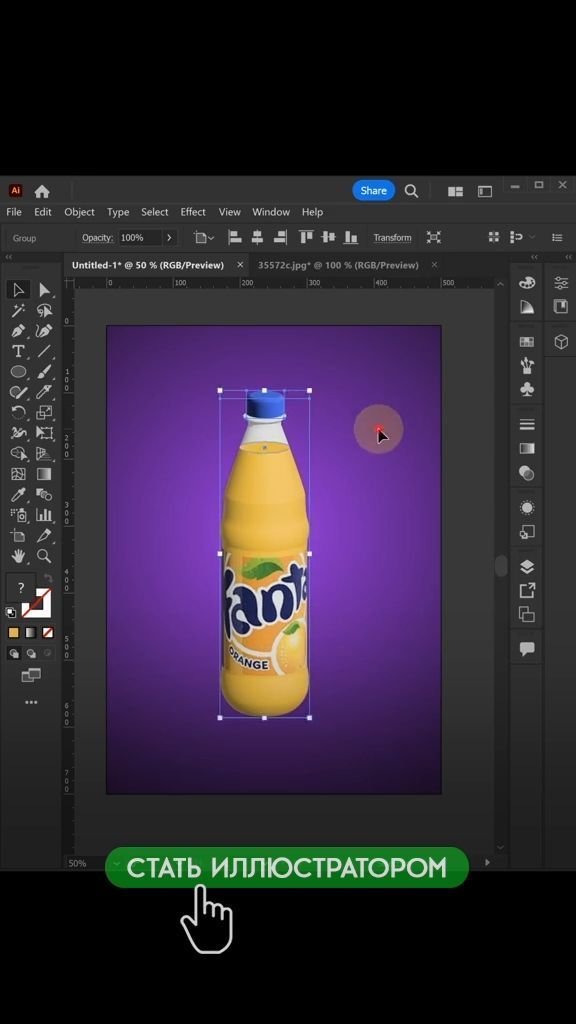The width and height of the screenshot is (576, 1024).
Task: Select the Zoom tool
Action: (x=44, y=556)
